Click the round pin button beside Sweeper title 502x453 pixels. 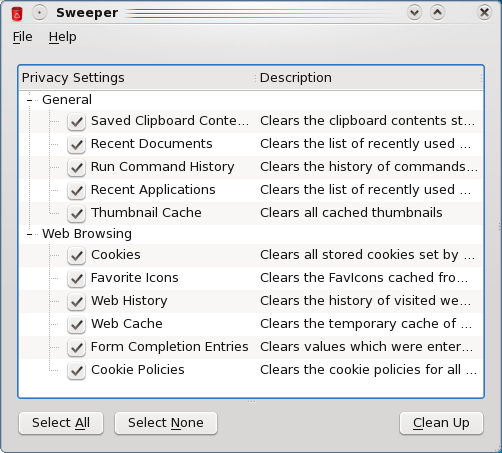39,13
